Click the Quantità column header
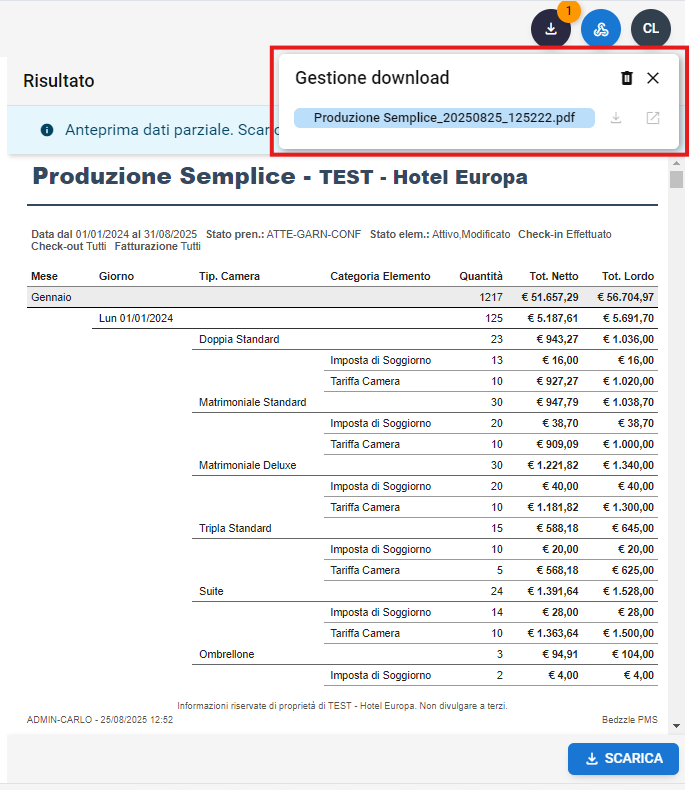The image size is (690, 790). pos(481,276)
